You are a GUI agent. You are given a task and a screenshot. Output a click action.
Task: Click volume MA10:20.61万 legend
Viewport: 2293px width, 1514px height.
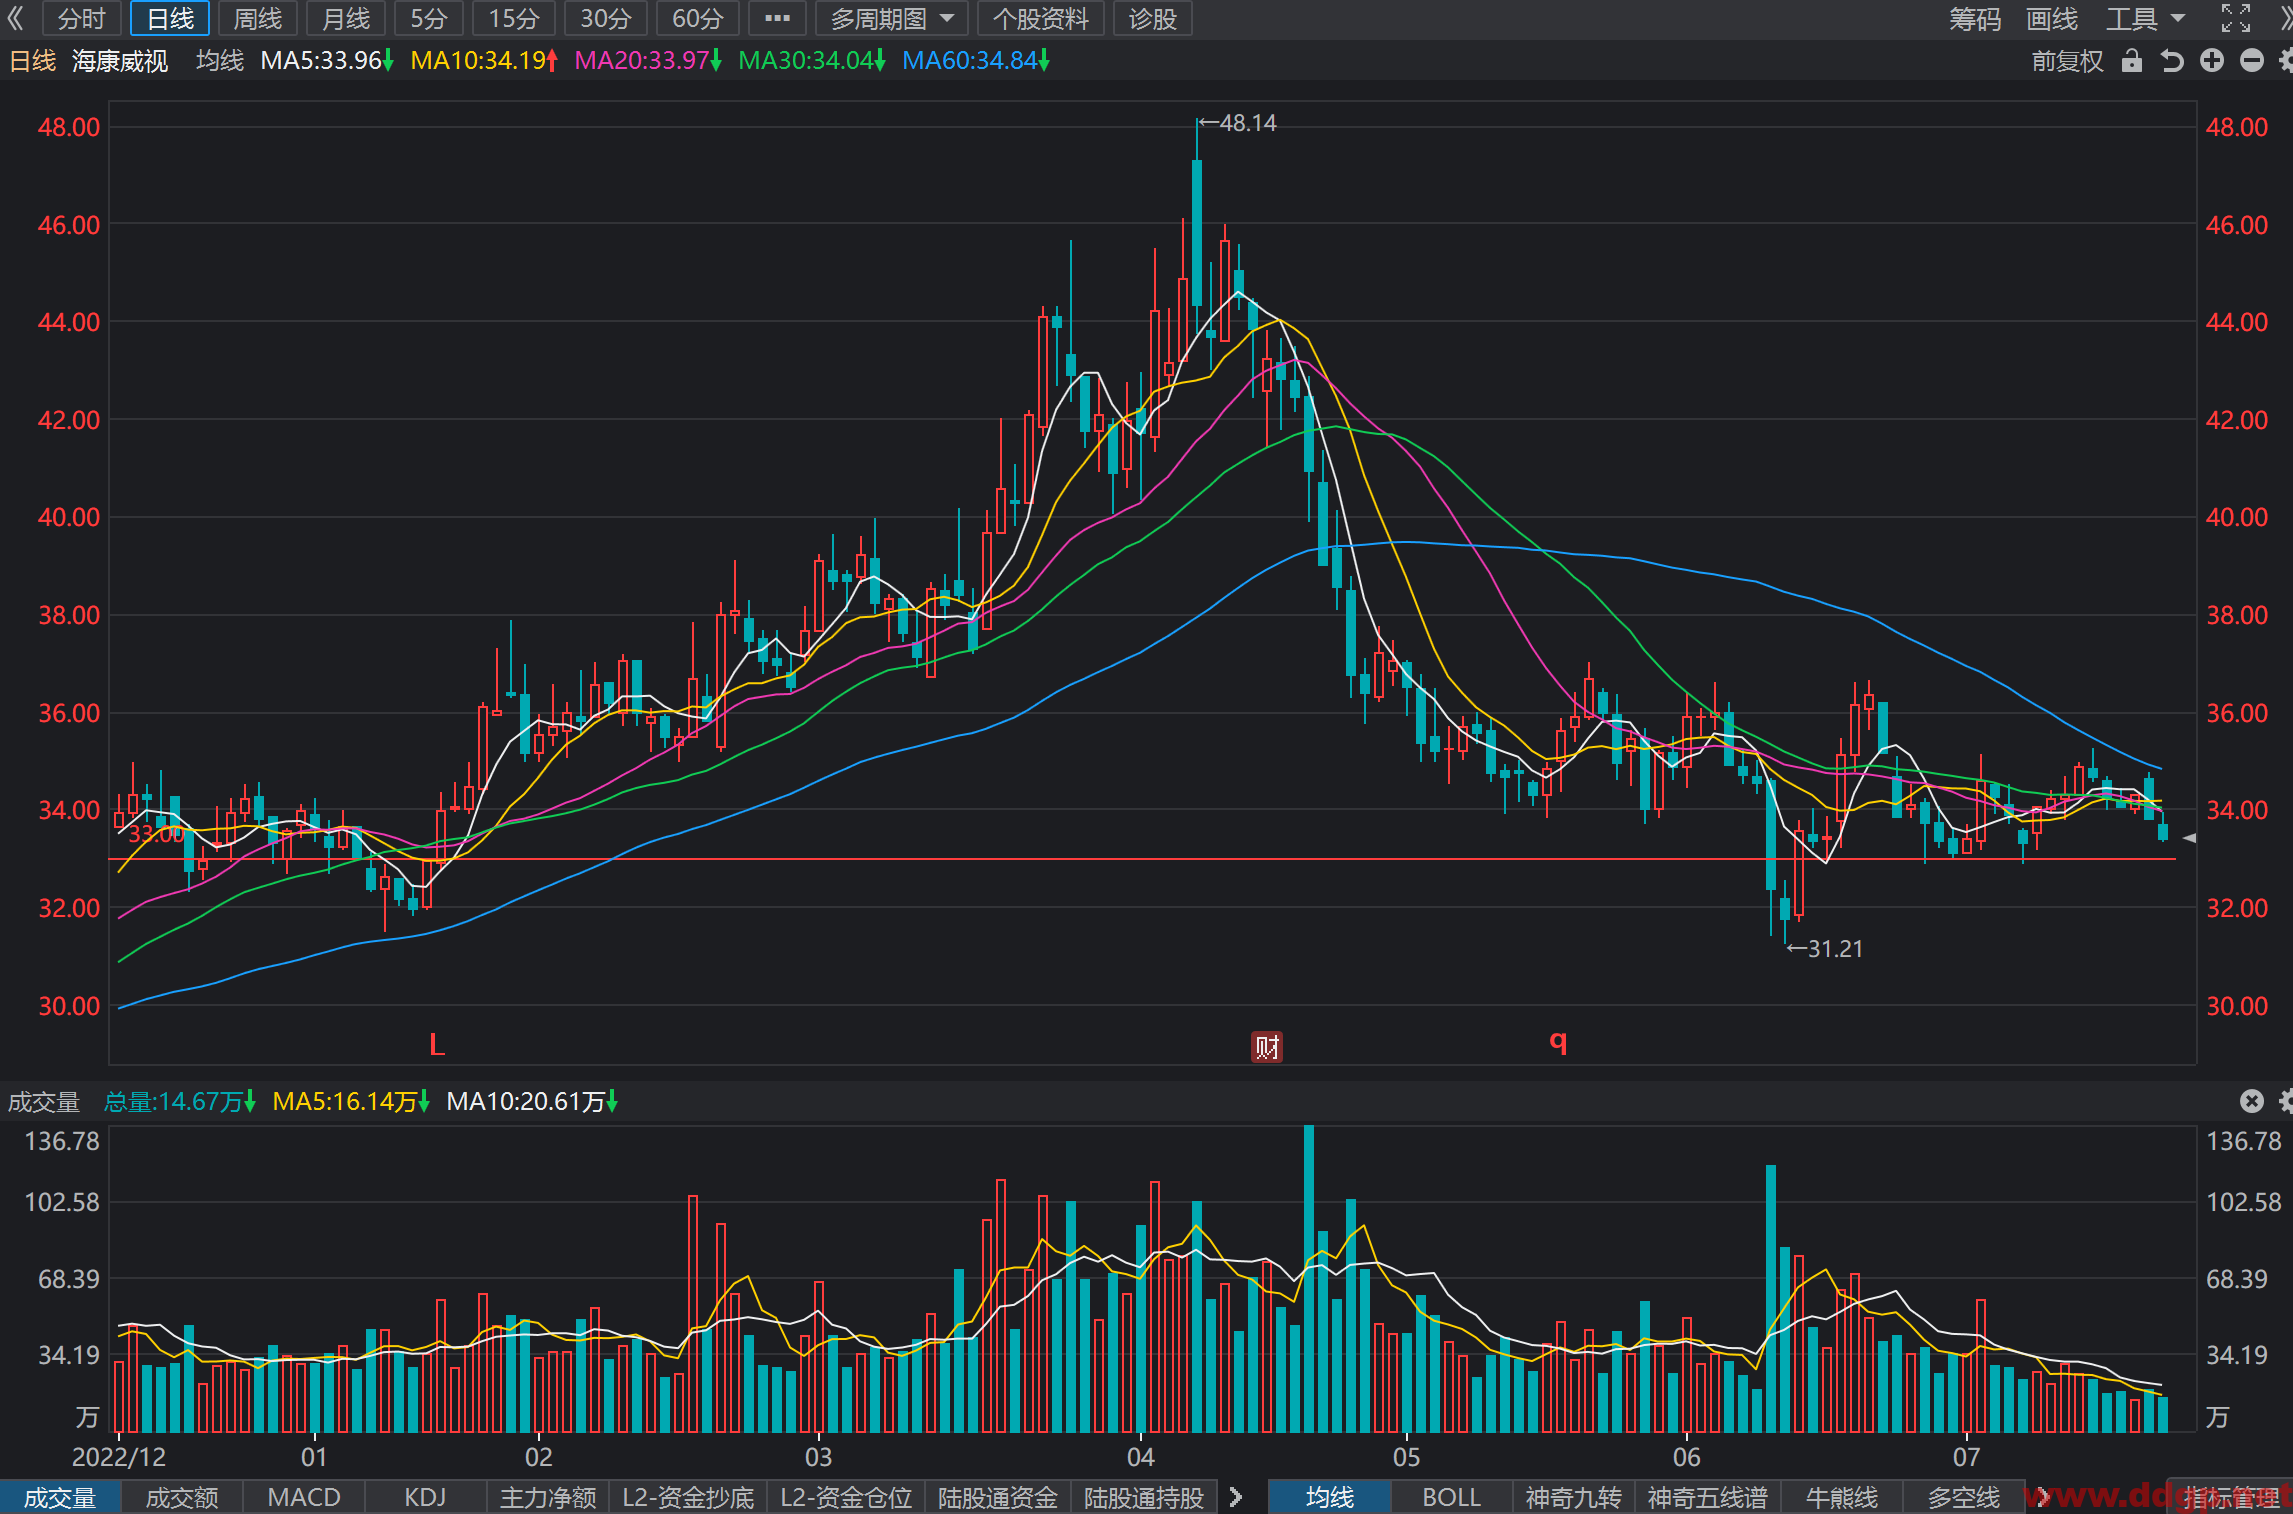point(532,1101)
